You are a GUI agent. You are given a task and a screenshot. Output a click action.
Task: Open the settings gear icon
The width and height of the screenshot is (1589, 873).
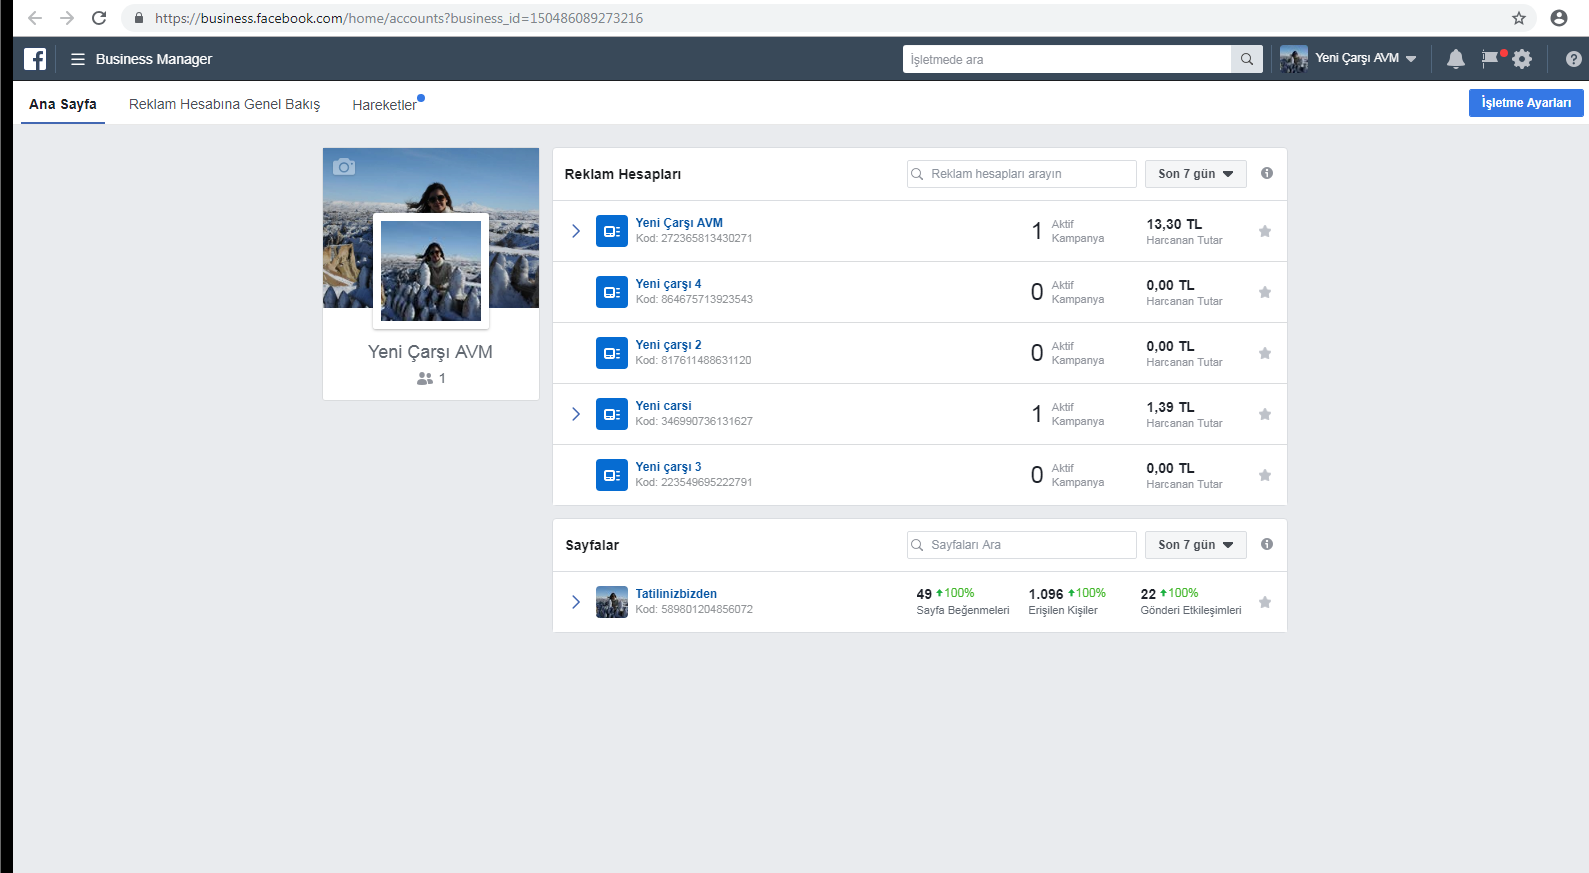point(1522,59)
